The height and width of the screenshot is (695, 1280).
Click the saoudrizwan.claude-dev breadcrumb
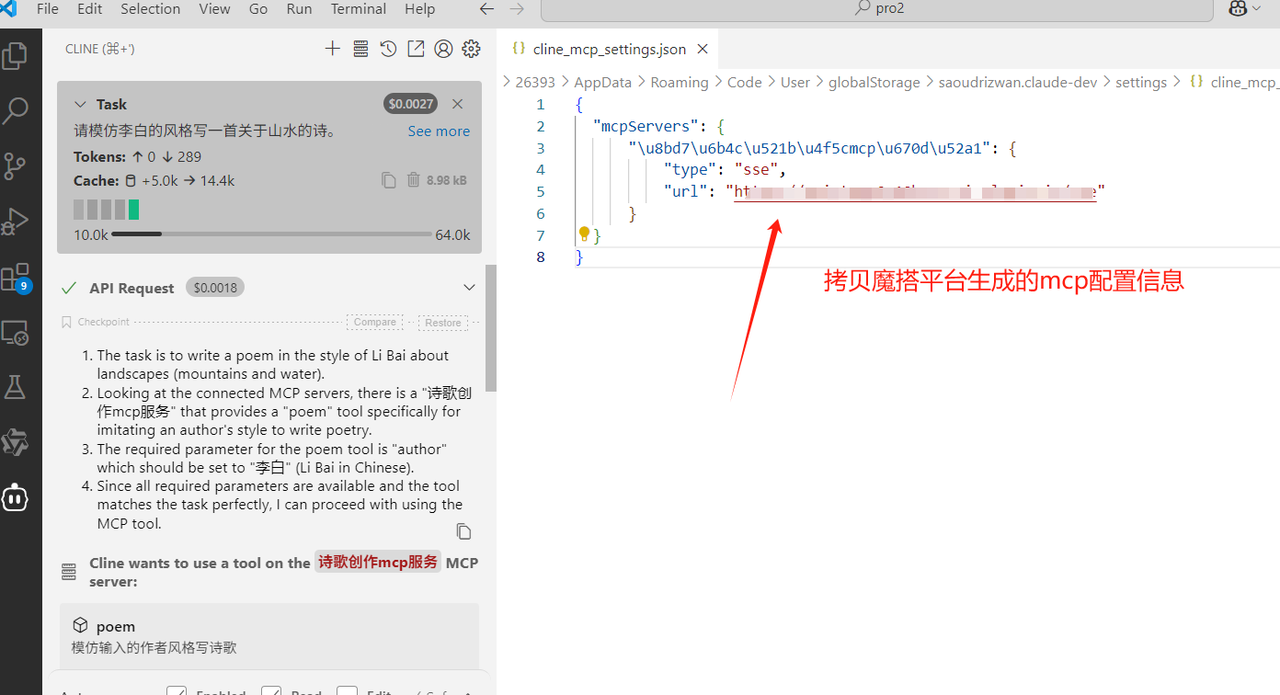[1018, 82]
